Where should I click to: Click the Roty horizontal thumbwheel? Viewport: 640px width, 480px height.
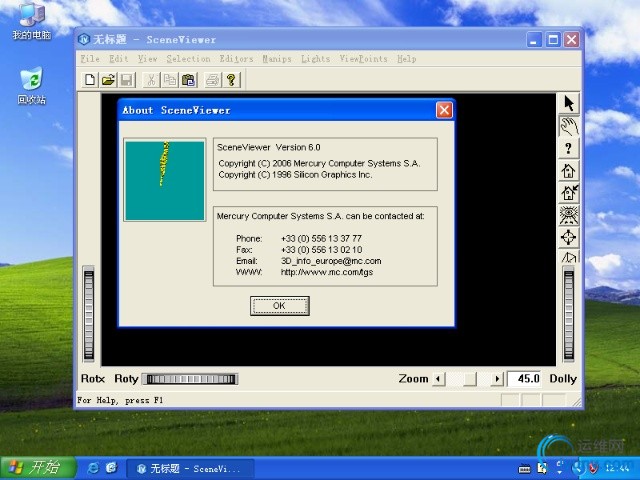point(191,379)
